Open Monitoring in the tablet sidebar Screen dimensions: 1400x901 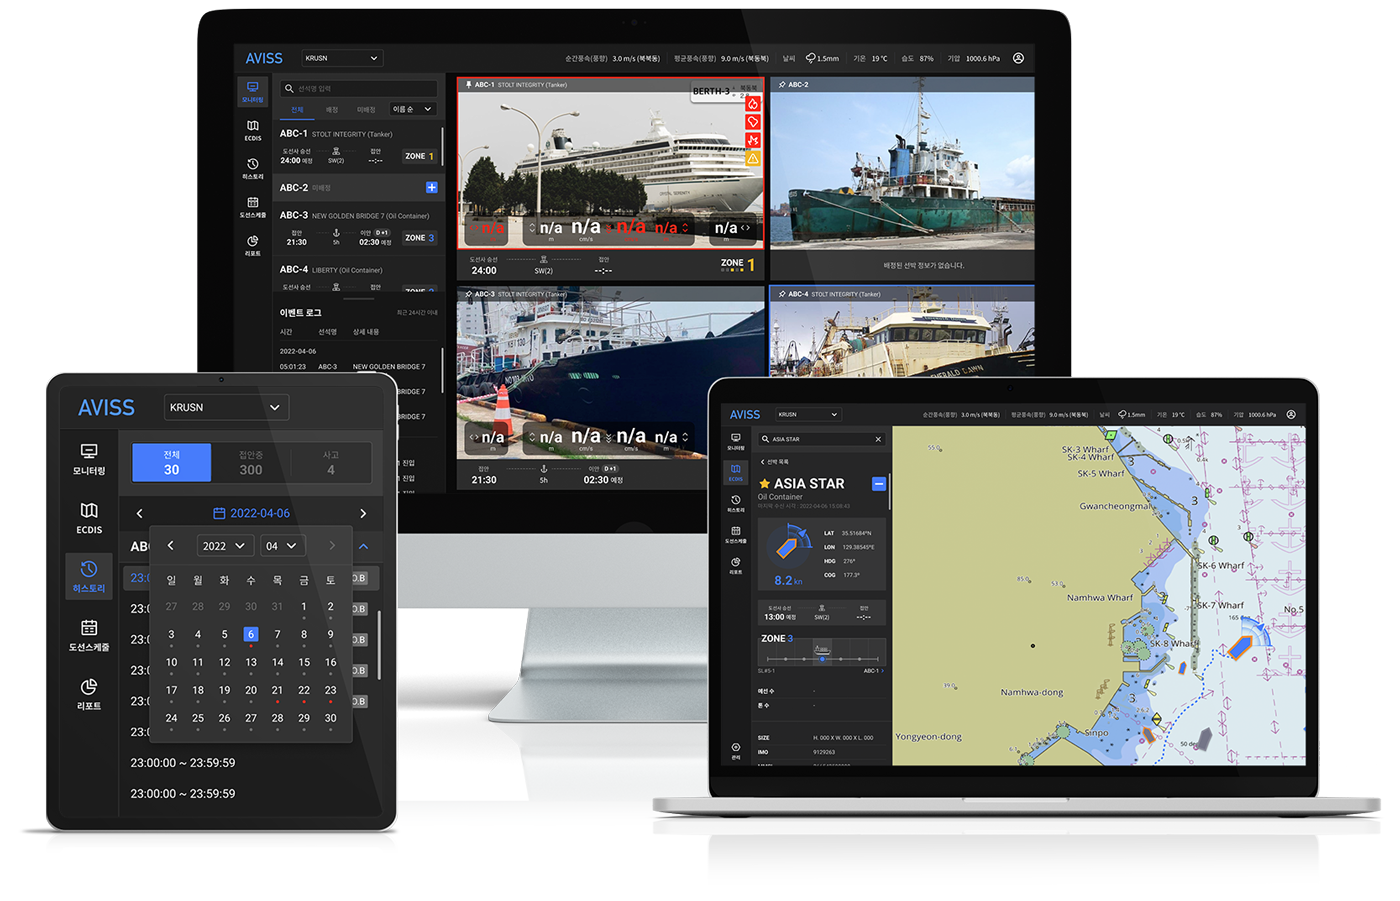[89, 459]
